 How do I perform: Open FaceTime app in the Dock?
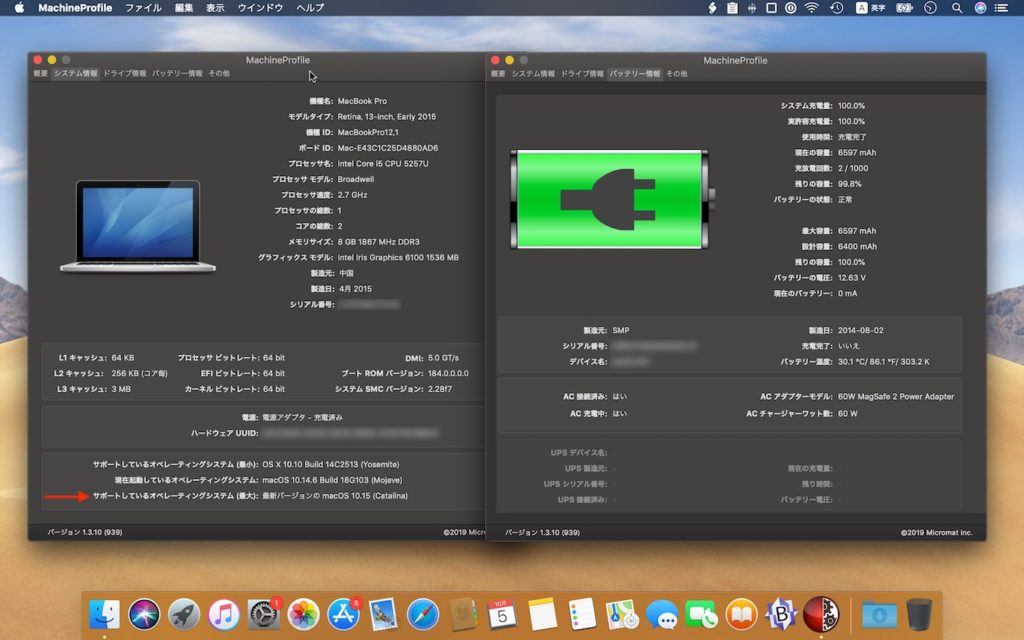point(701,615)
